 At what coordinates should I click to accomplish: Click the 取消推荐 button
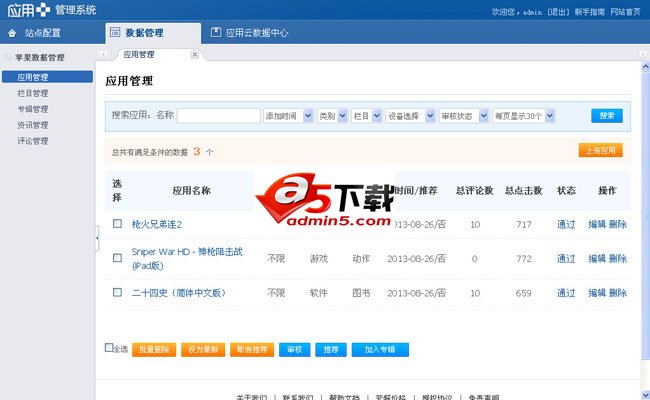pos(252,349)
